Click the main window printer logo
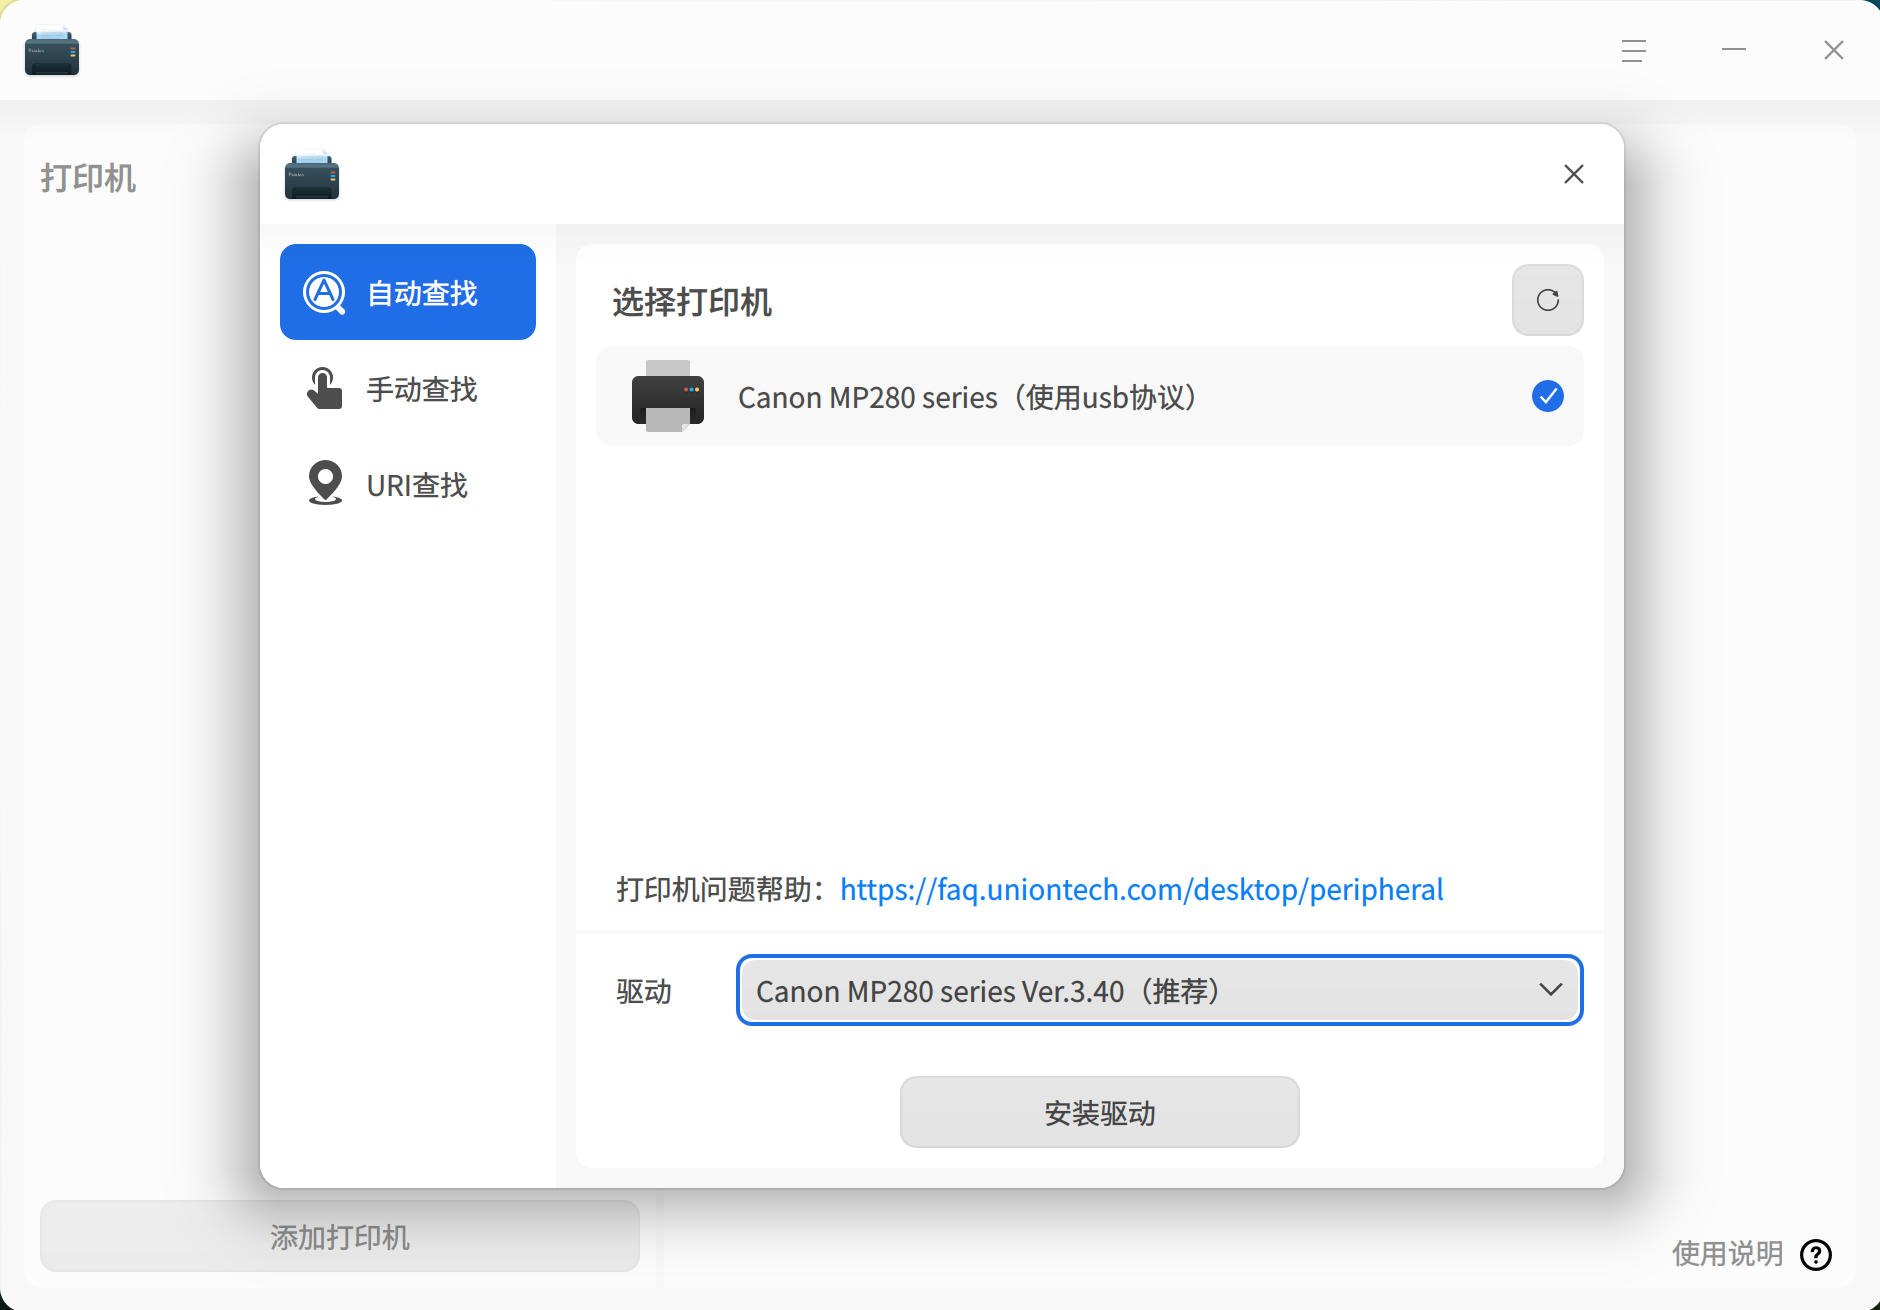The image size is (1880, 1310). pos(52,50)
